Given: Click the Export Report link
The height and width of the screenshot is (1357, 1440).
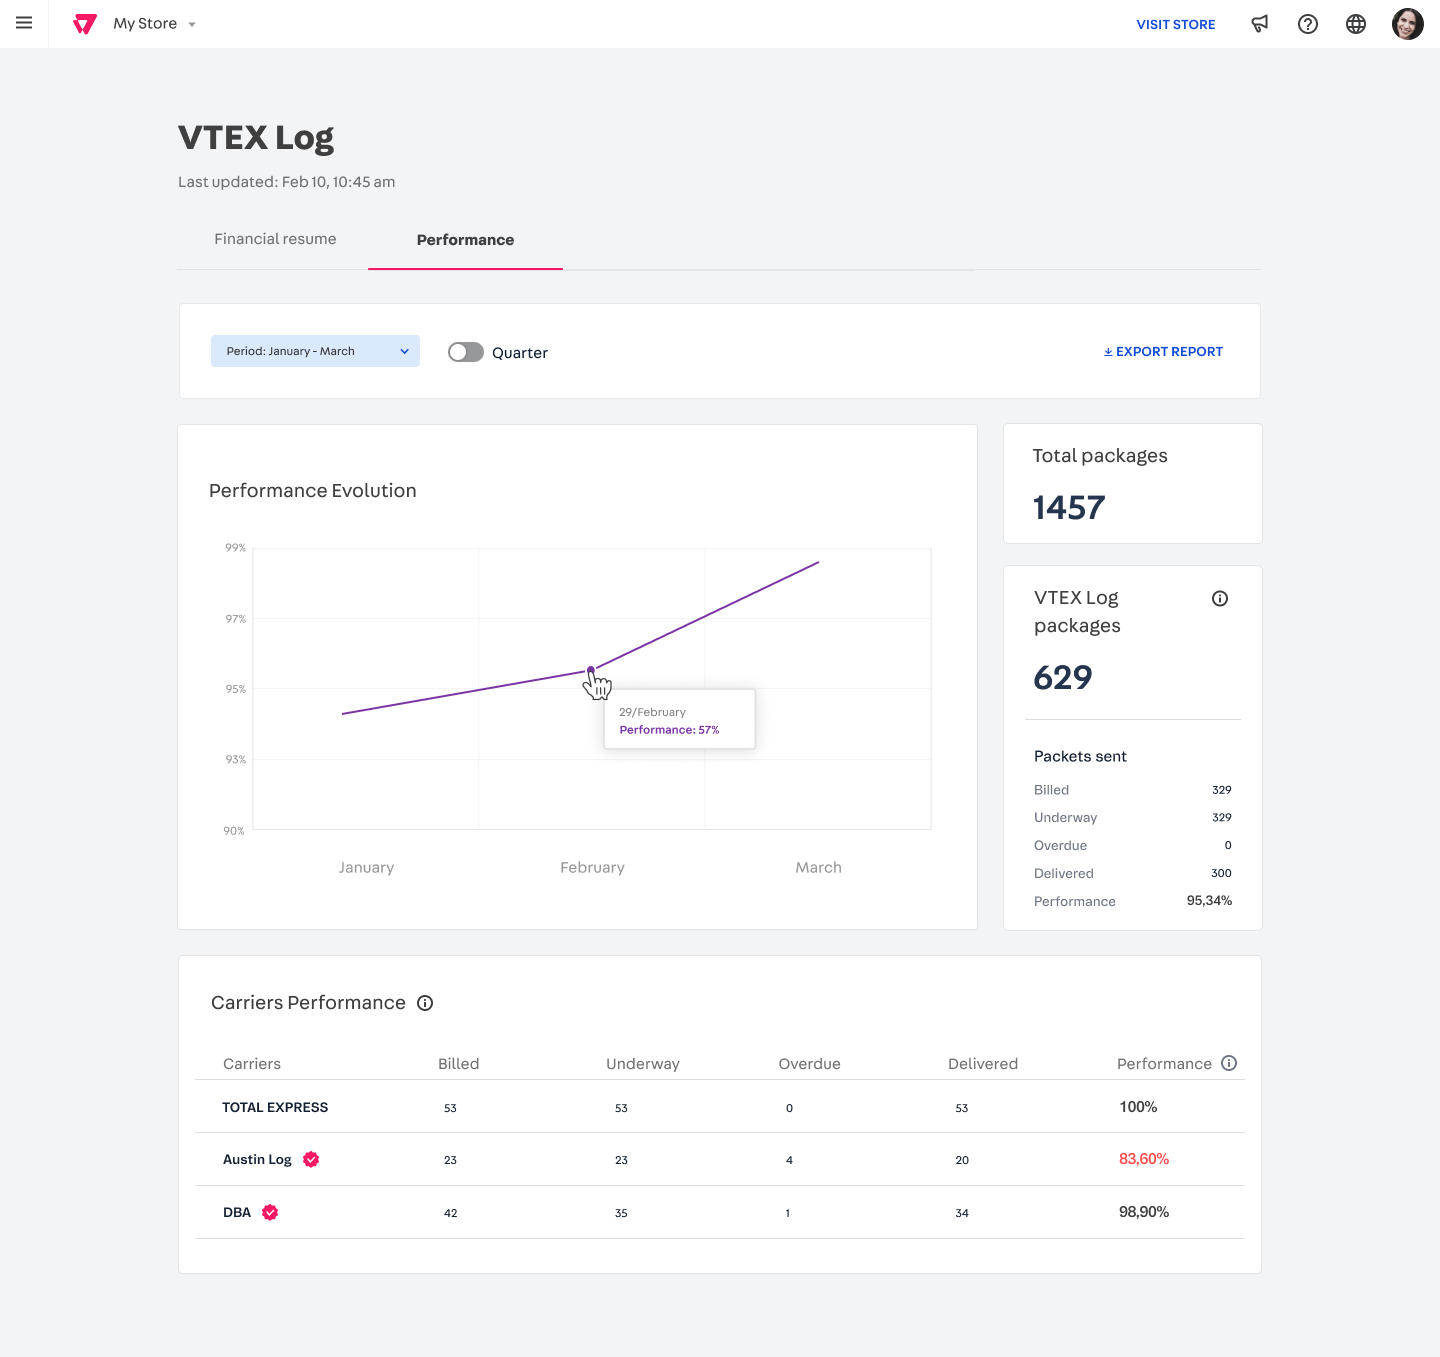Looking at the screenshot, I should [x=1163, y=351].
